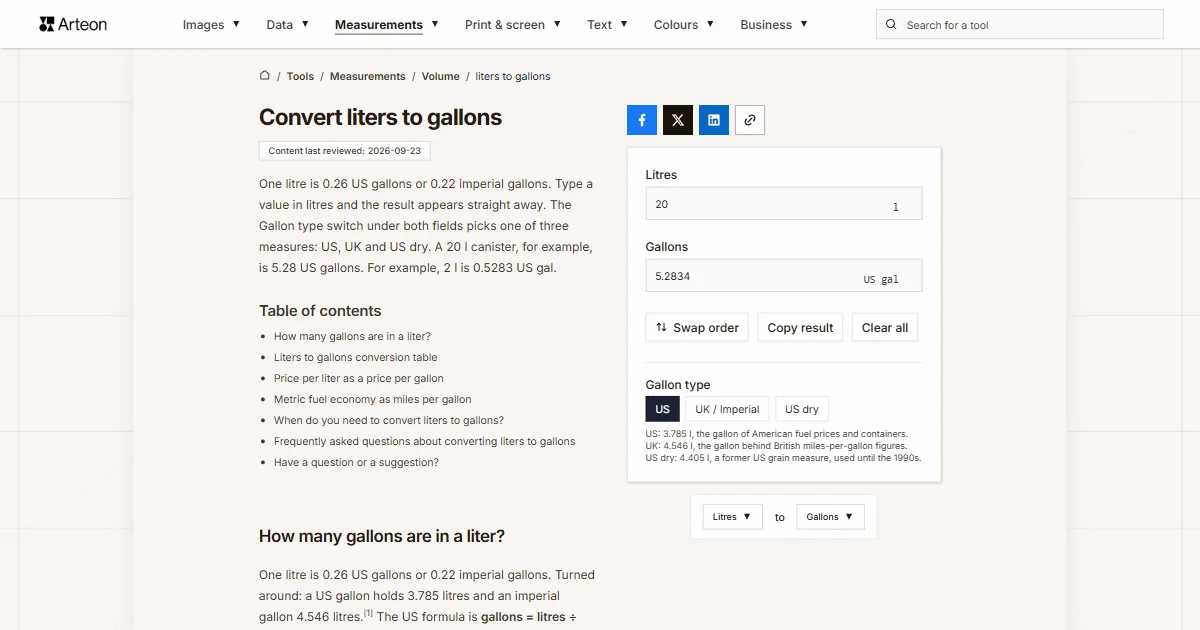Expand the Business menu

774,25
